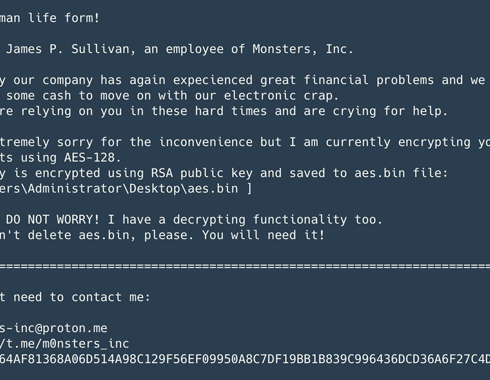Click the "AES-128" text

point(92,158)
